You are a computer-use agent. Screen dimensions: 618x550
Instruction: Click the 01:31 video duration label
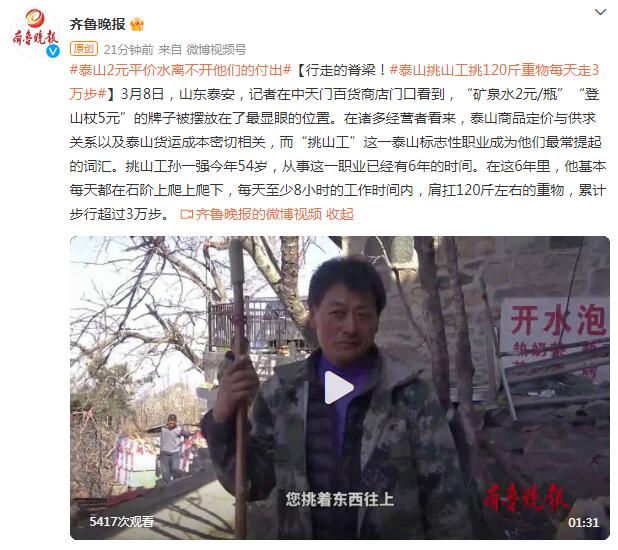pos(583,522)
